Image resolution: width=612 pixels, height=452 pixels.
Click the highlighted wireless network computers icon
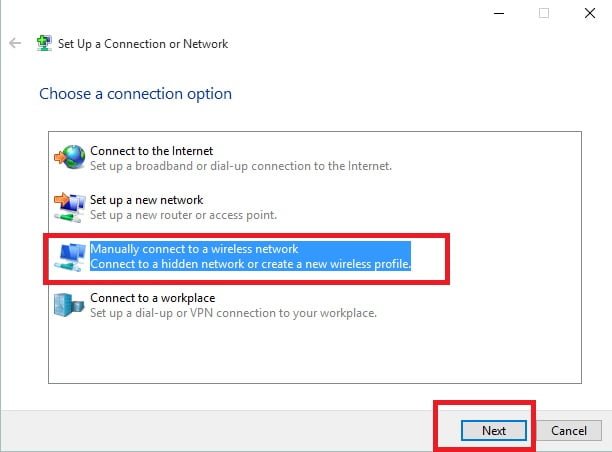(x=70, y=257)
